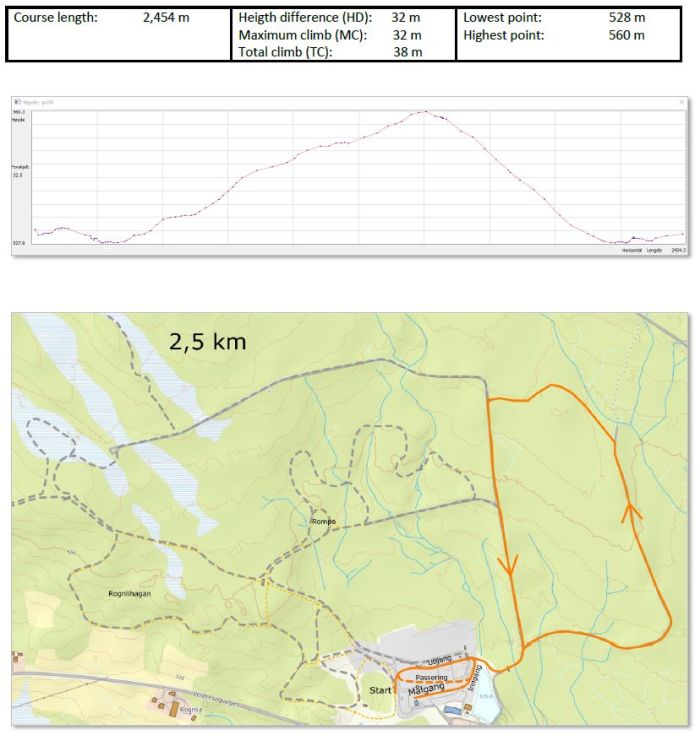Select the Lowest point value 528 m
The image size is (700, 736).
pos(627,18)
